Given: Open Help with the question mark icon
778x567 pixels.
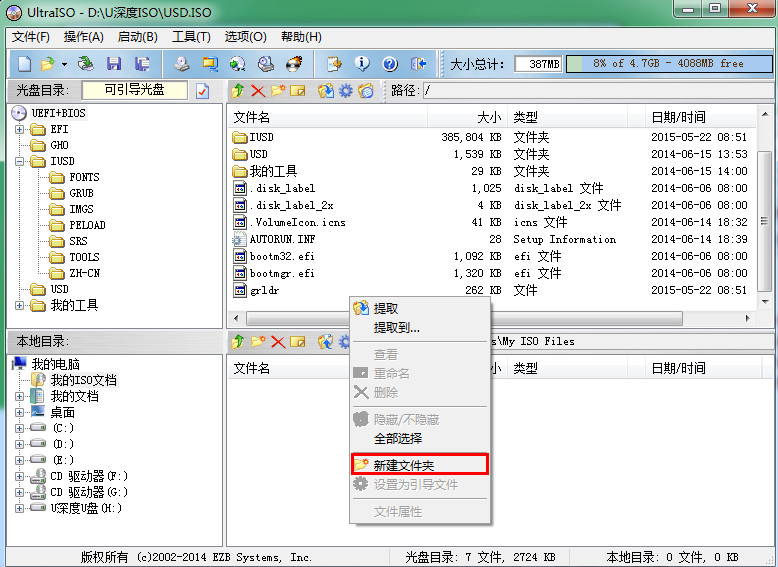Looking at the screenshot, I should click(390, 64).
